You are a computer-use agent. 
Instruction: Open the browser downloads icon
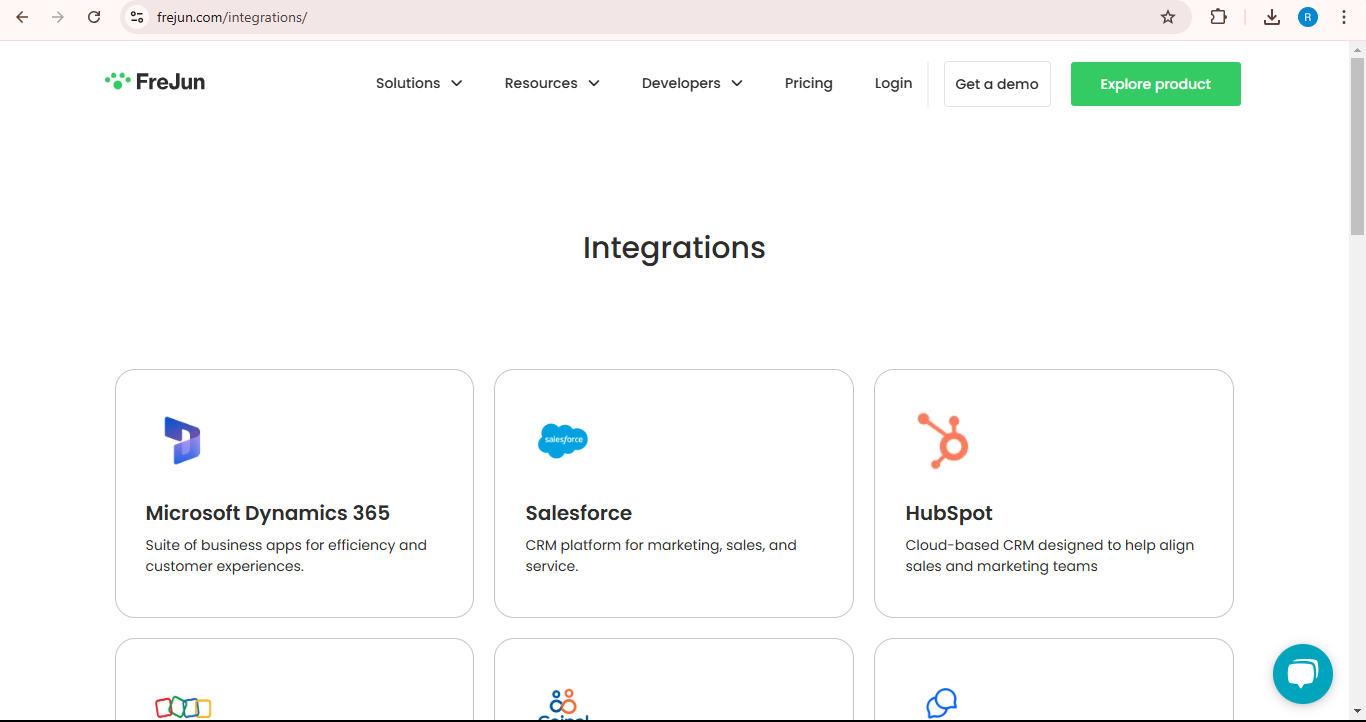(x=1272, y=17)
